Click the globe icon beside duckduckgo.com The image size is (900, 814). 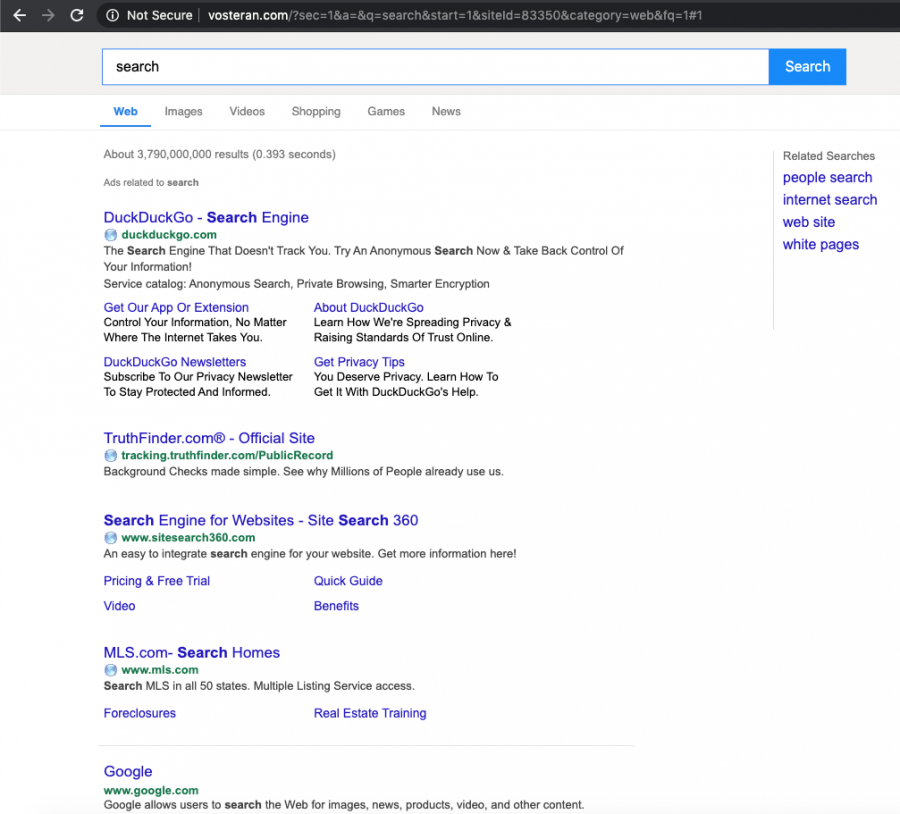click(110, 235)
